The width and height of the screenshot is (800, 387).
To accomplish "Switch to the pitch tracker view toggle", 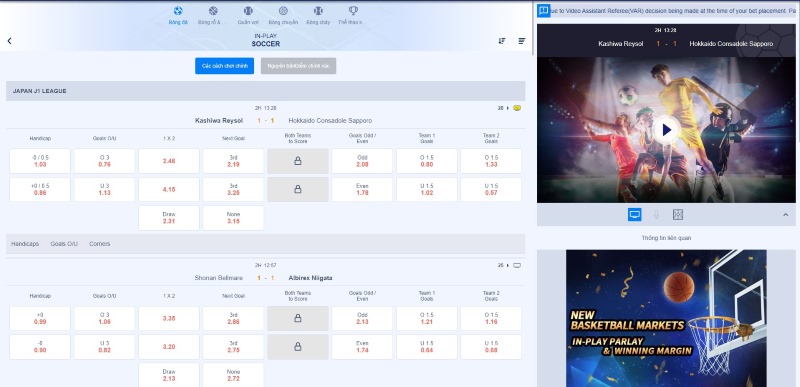I will point(678,215).
